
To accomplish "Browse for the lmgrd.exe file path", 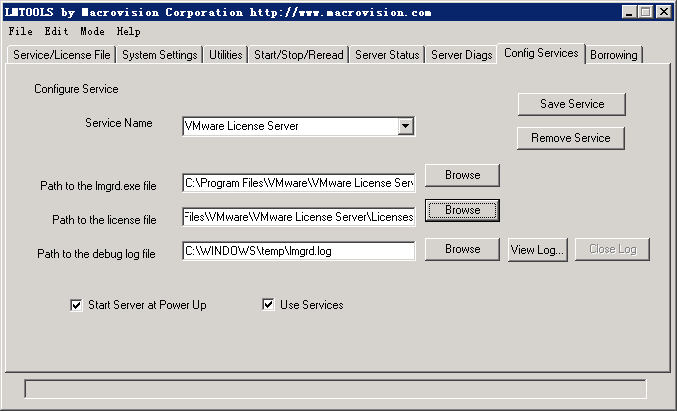I will (x=462, y=175).
